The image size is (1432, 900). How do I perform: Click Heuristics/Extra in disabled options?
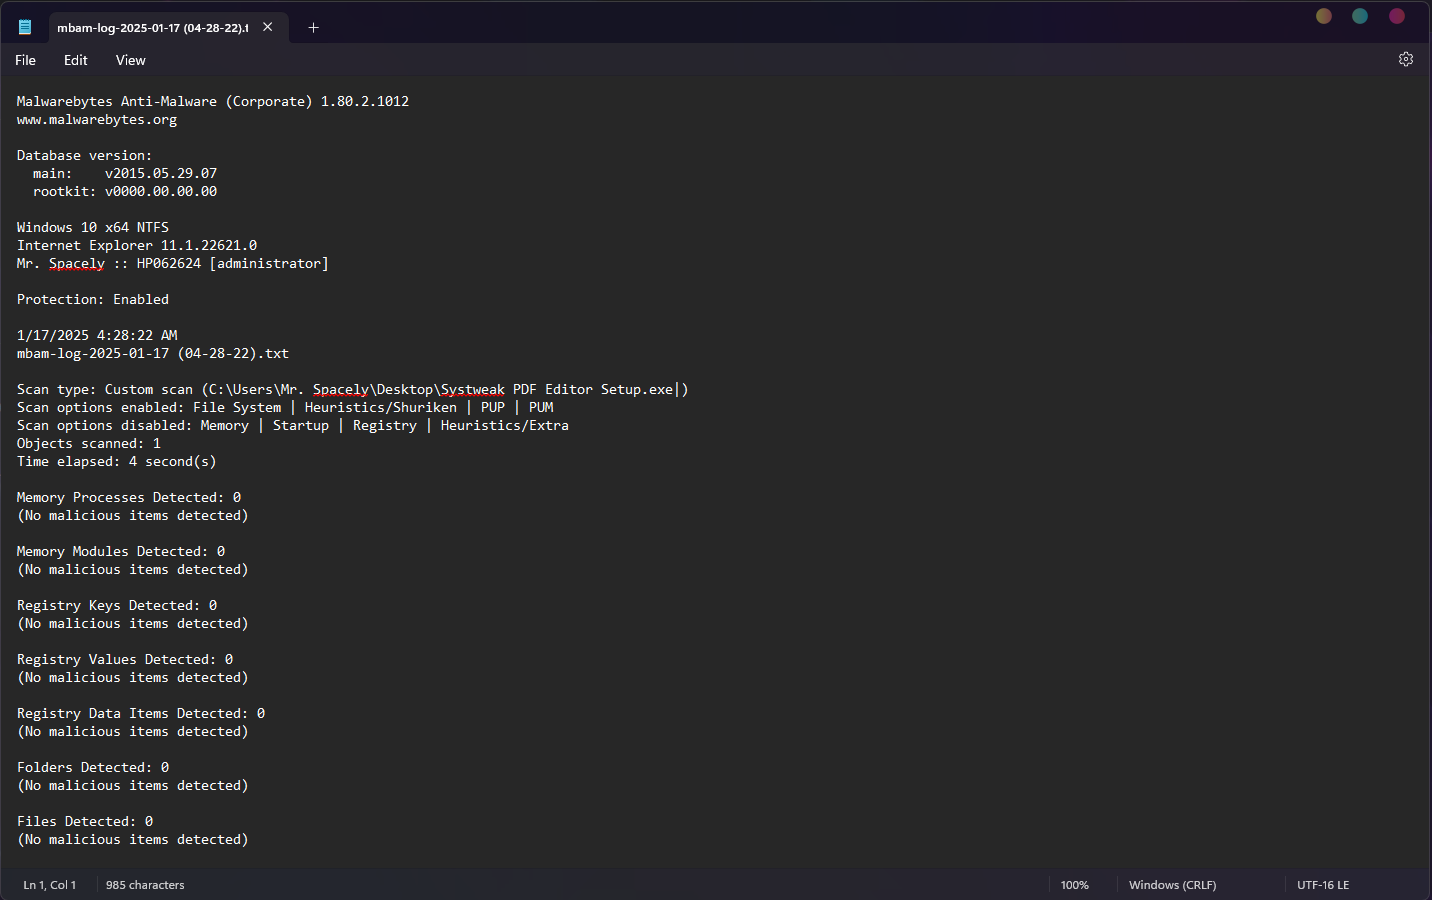click(505, 426)
